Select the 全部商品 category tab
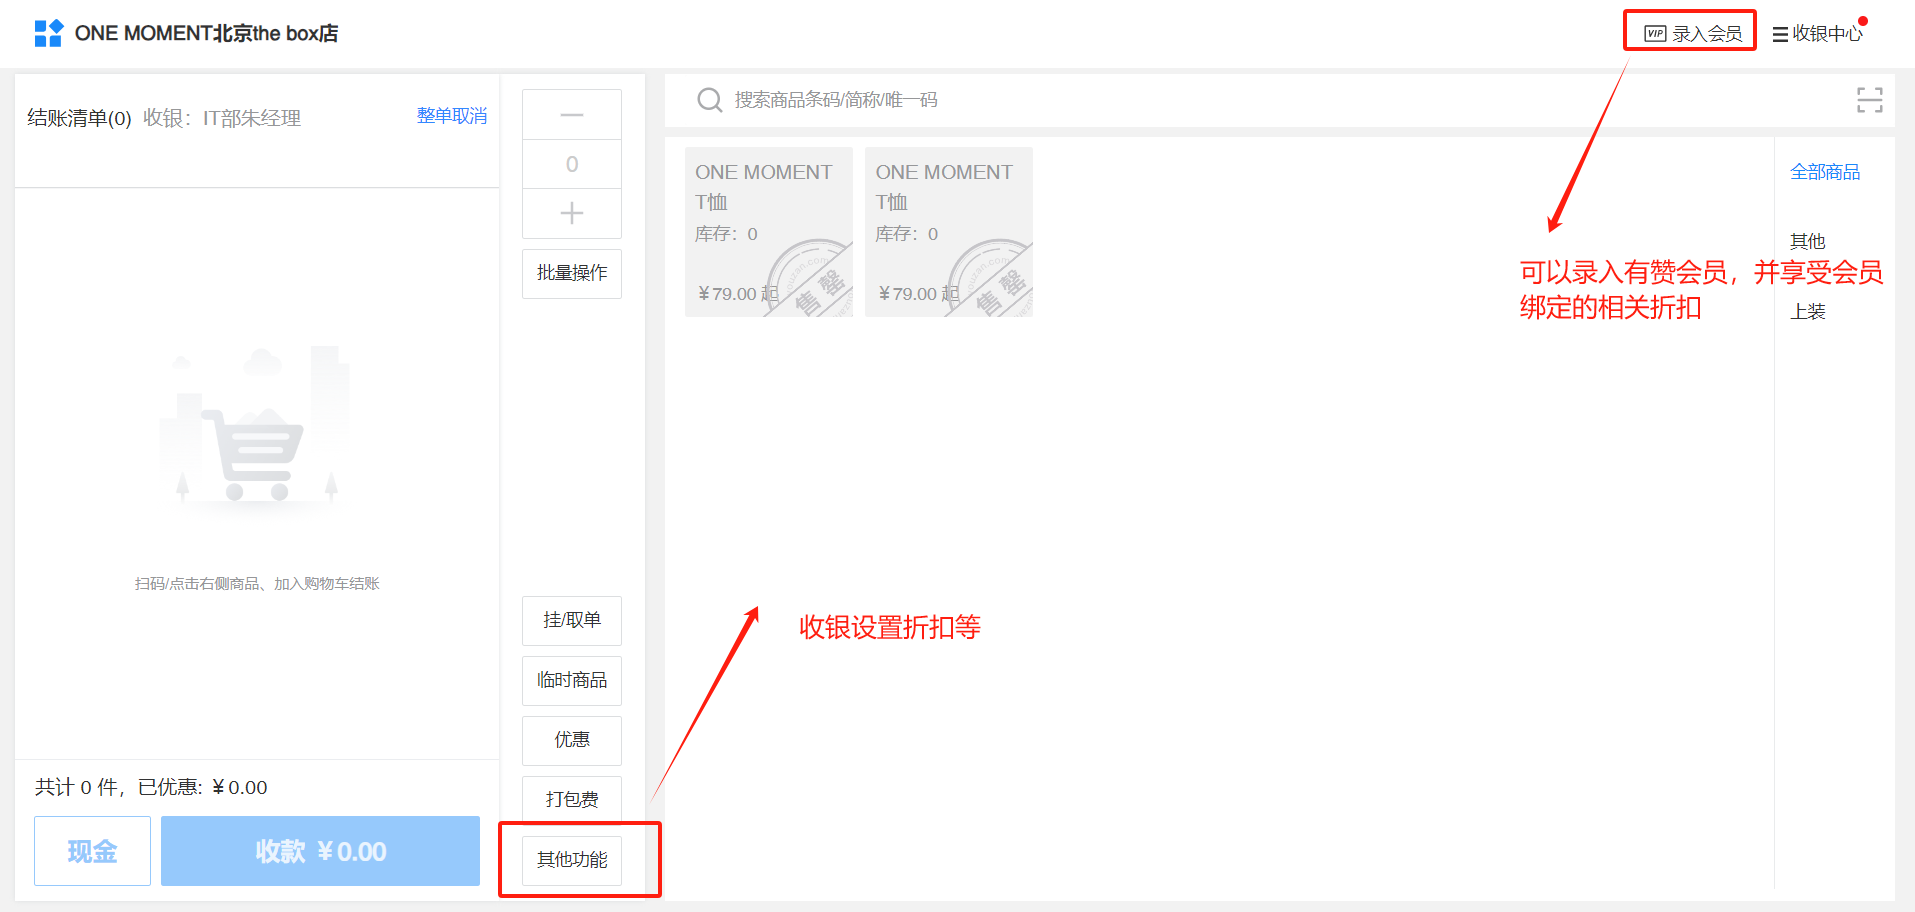 [x=1824, y=172]
